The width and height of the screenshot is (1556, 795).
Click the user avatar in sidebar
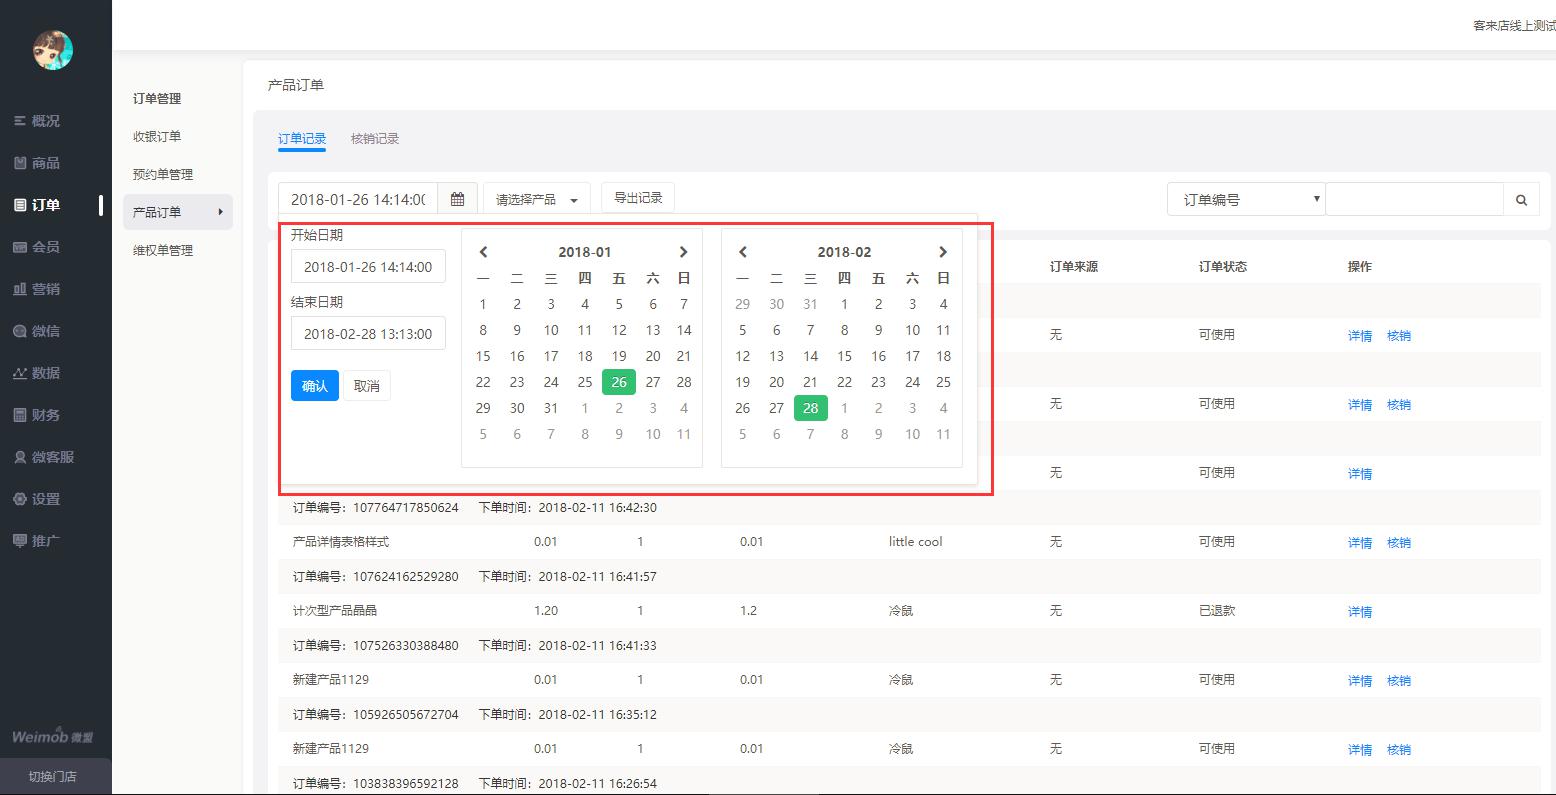(53, 50)
